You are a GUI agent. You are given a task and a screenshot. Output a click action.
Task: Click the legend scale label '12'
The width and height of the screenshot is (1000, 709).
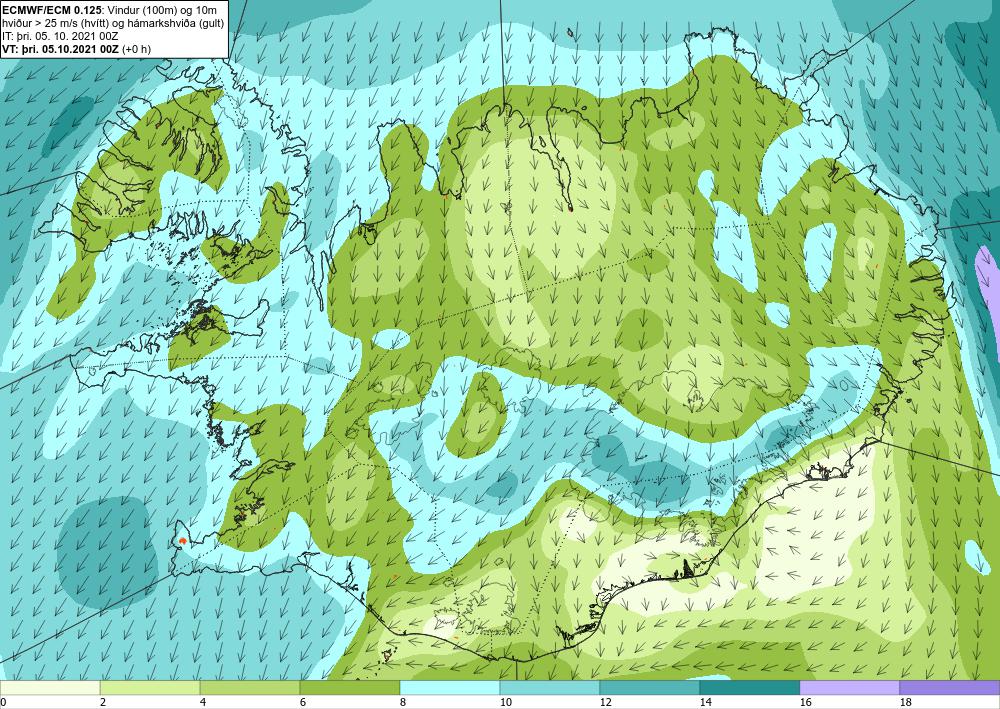[605, 702]
